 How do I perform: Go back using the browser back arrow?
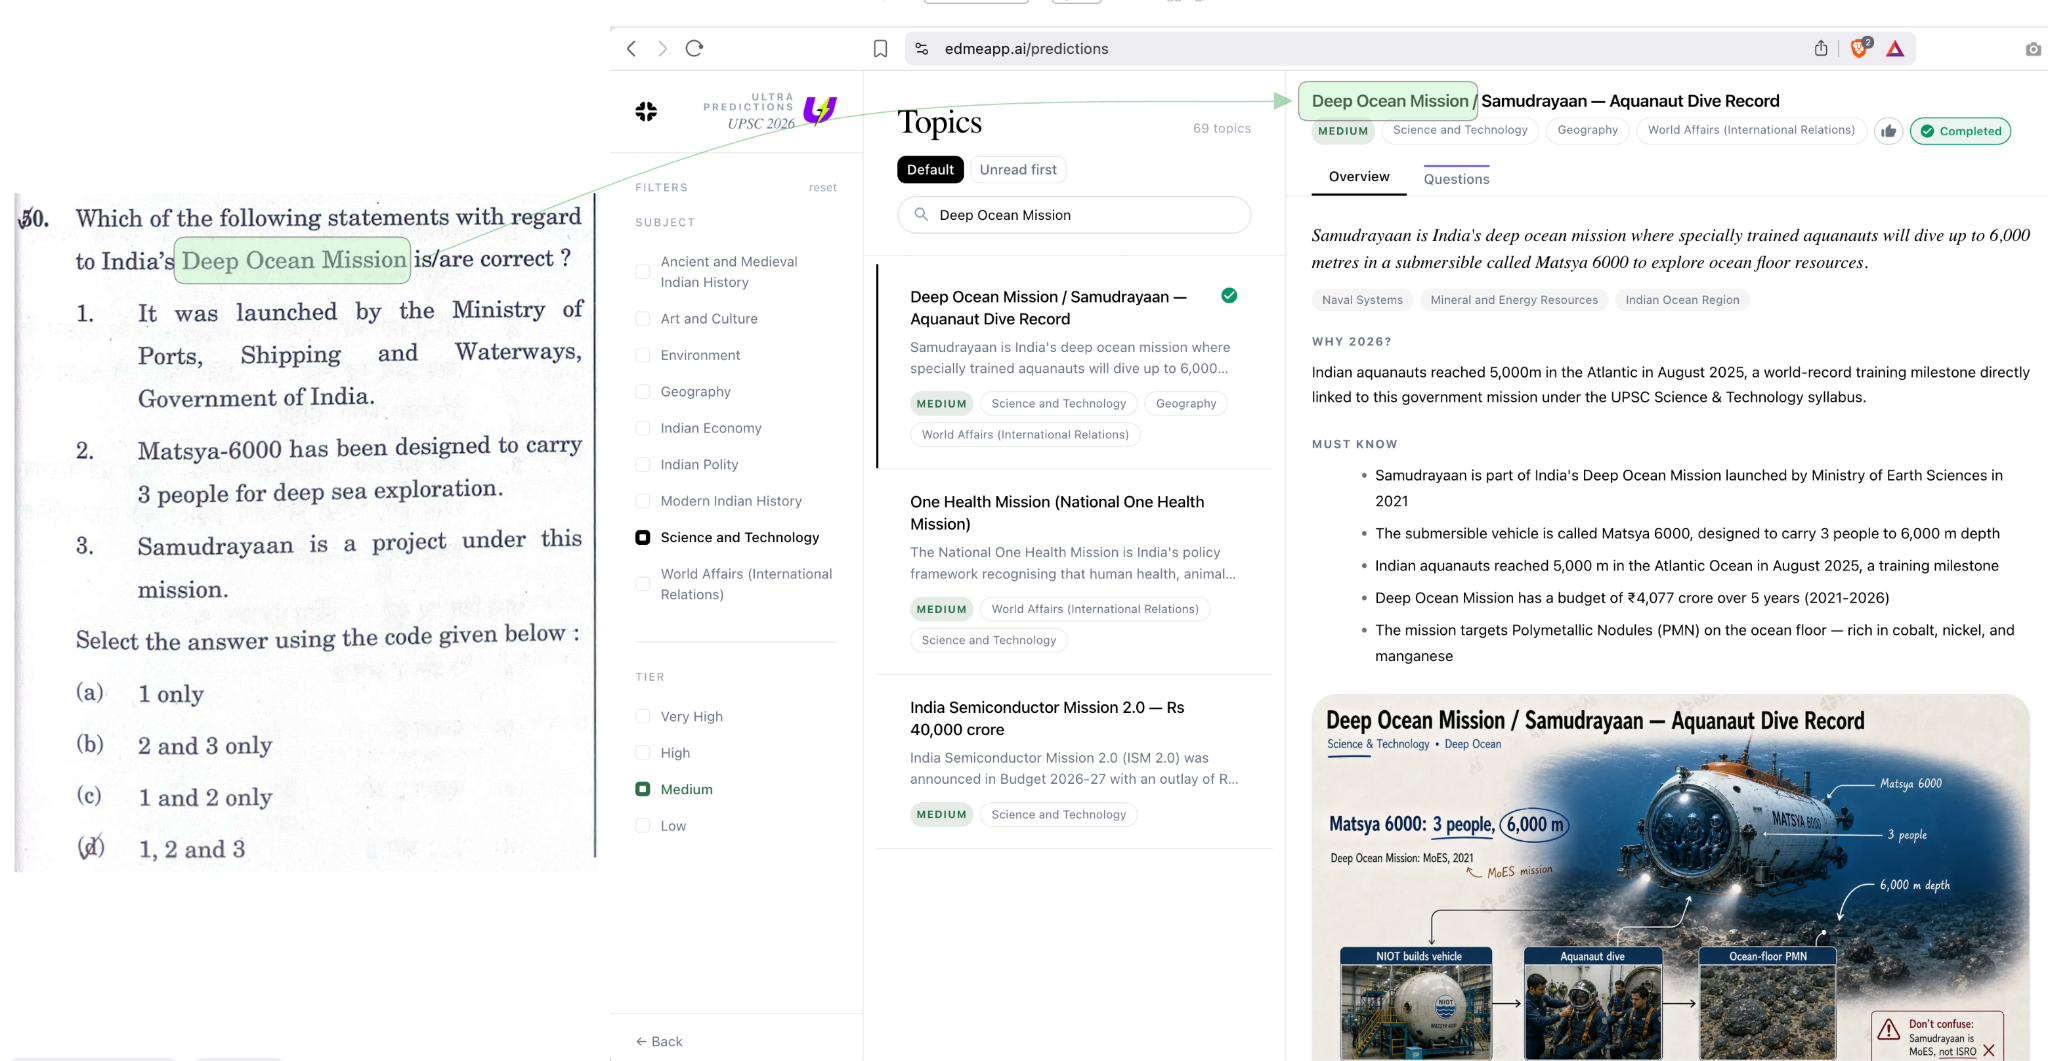coord(631,48)
